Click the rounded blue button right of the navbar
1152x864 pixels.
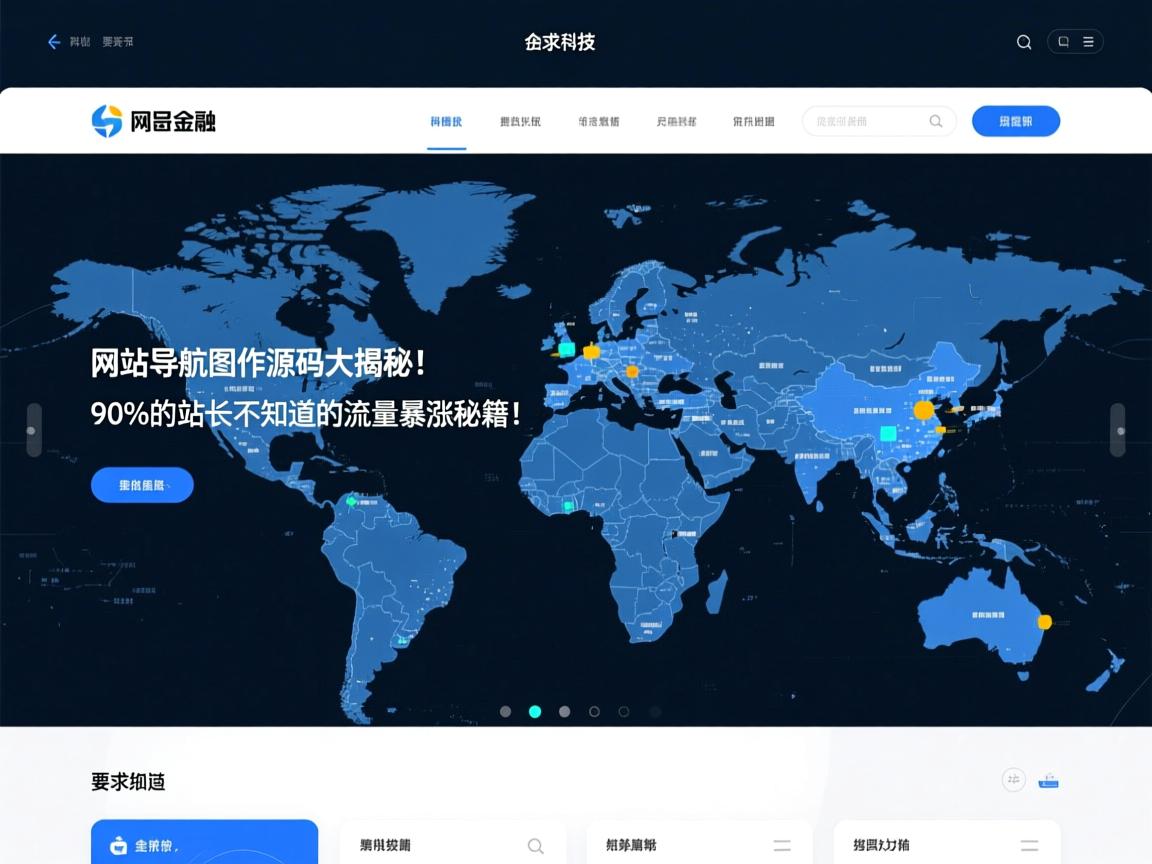point(1016,120)
